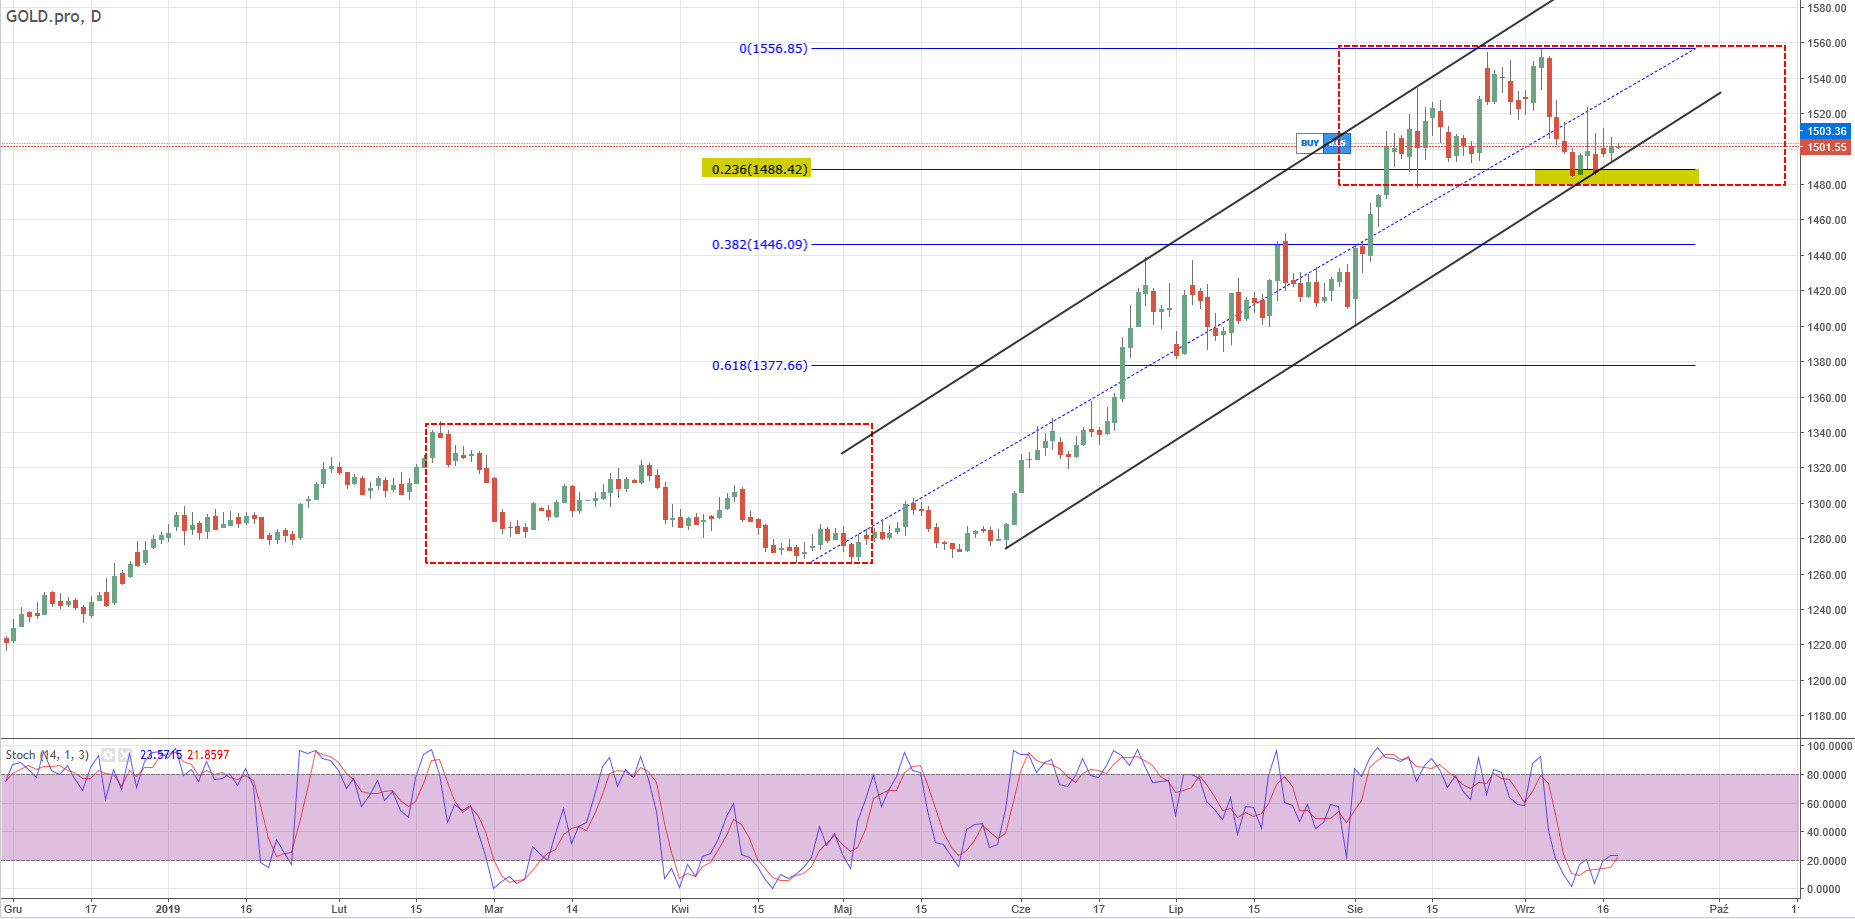Click 100.000 on Stoch scale
This screenshot has width=1855, height=919.
click(1829, 746)
